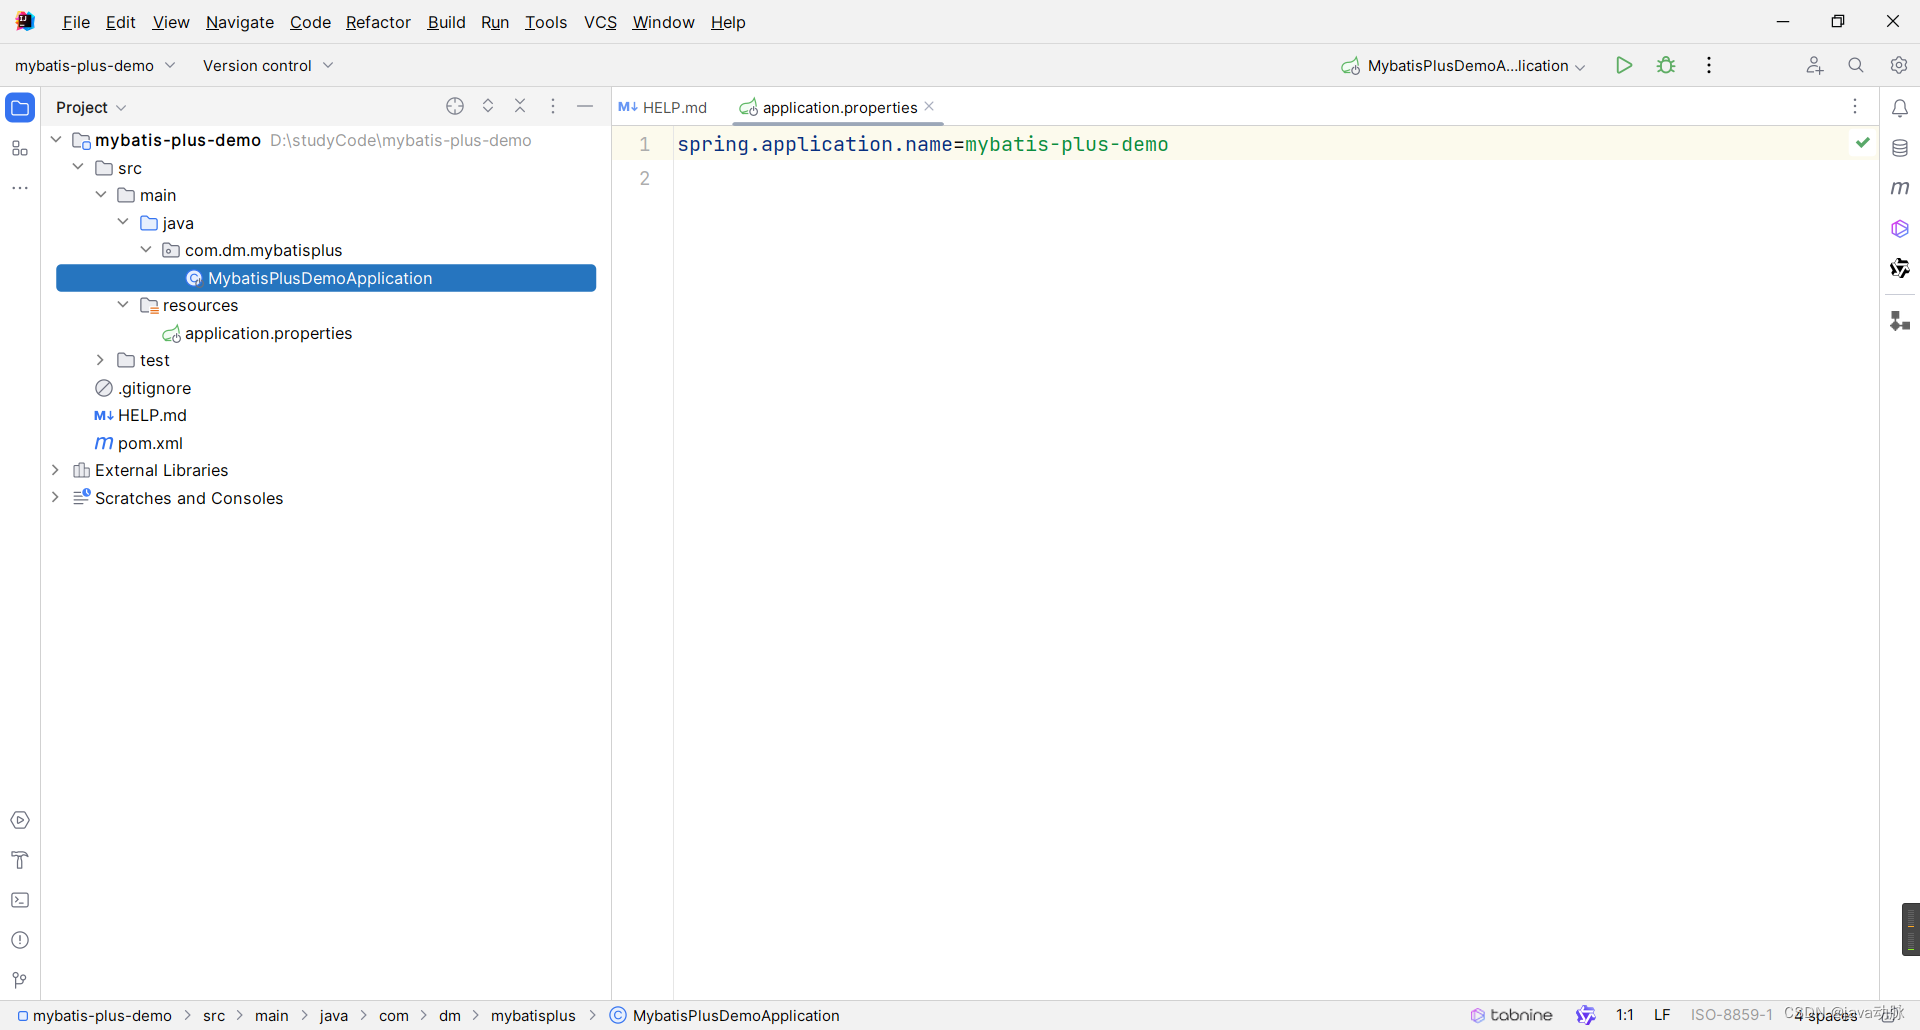Collapse com.dm.mybatisplus package
The image size is (1920, 1030).
tap(146, 250)
